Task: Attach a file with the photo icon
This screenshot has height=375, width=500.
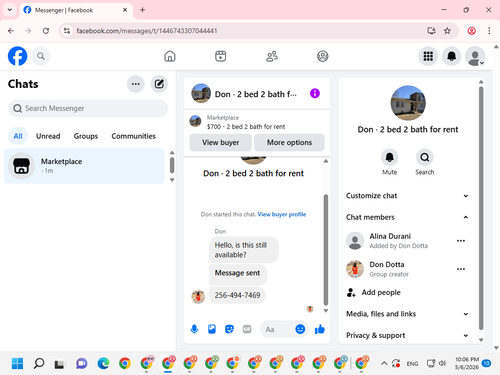Action: 212,329
